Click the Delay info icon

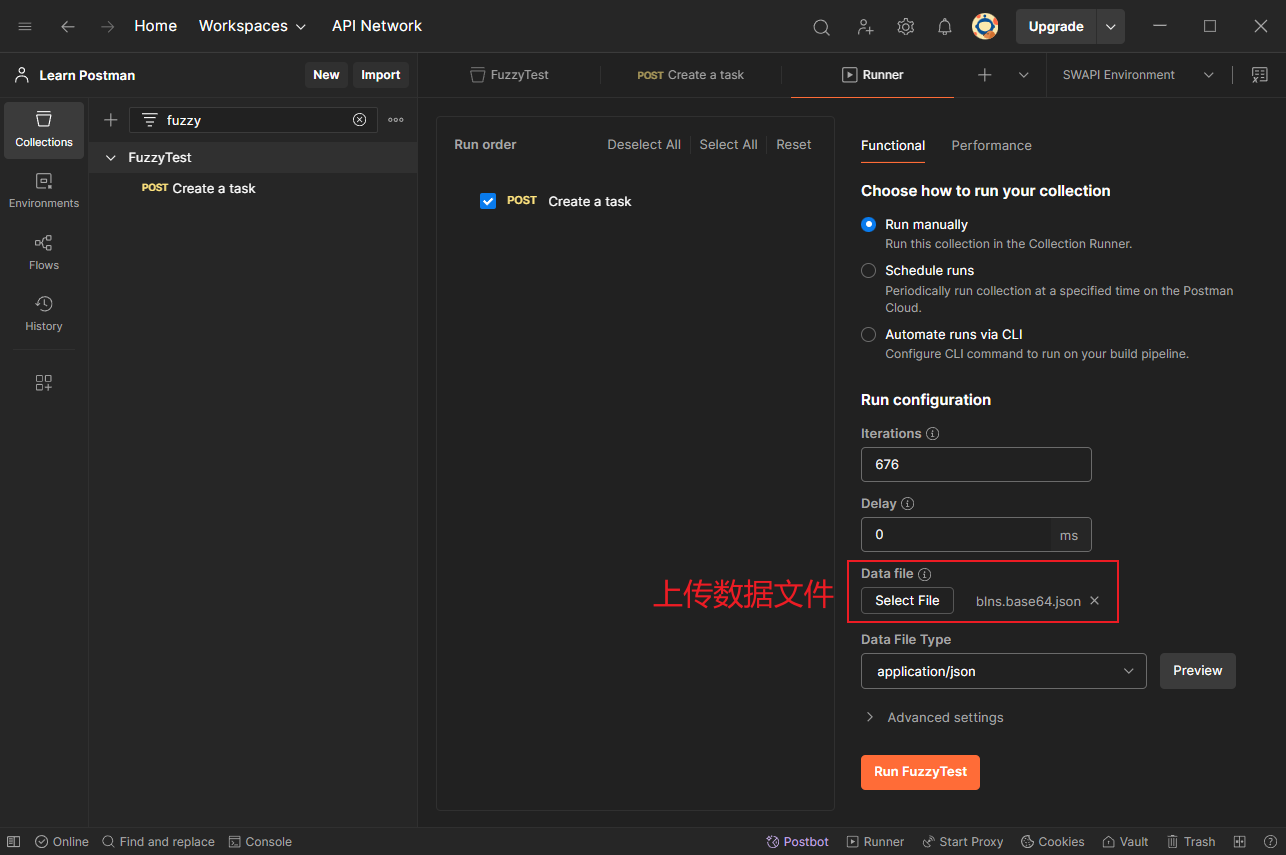[907, 504]
